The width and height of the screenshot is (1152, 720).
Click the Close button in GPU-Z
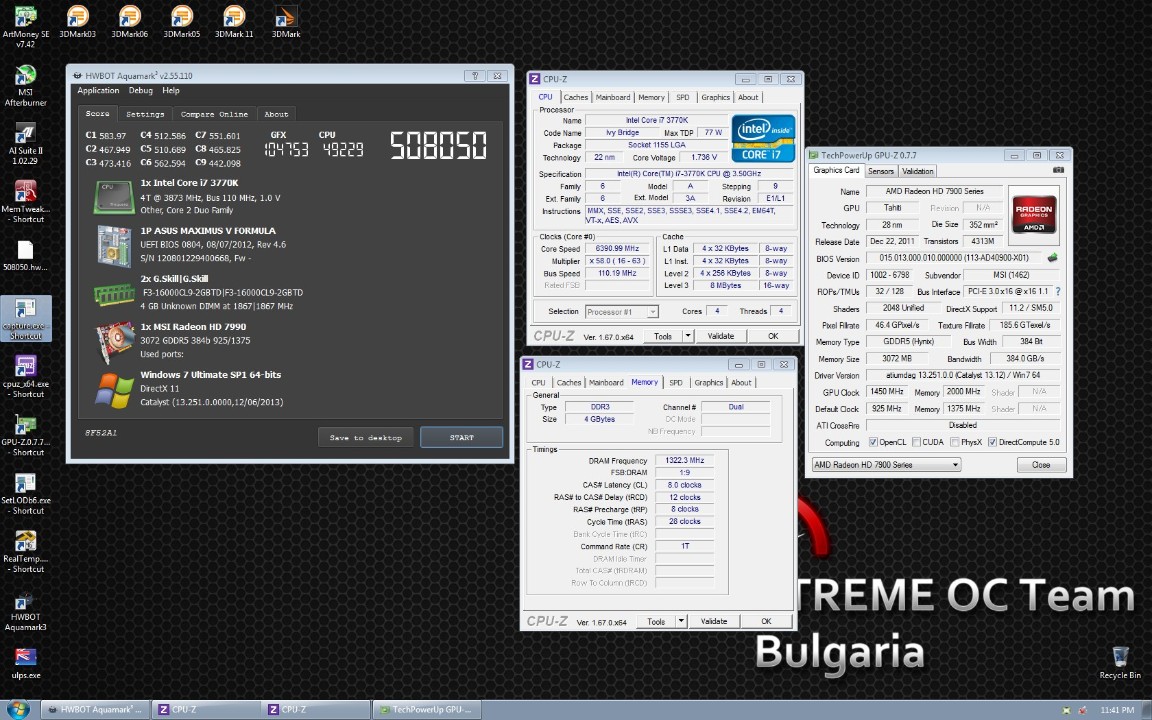(x=1040, y=465)
